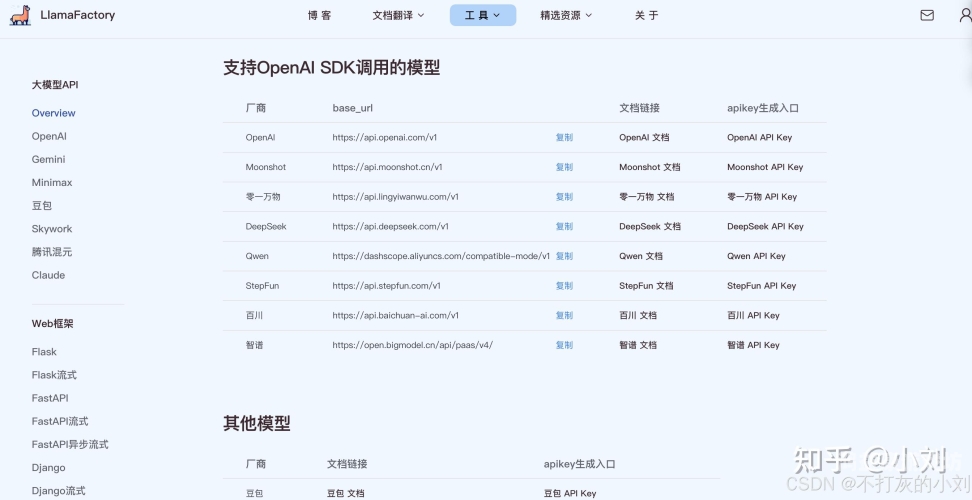Open the user profile icon

[965, 15]
